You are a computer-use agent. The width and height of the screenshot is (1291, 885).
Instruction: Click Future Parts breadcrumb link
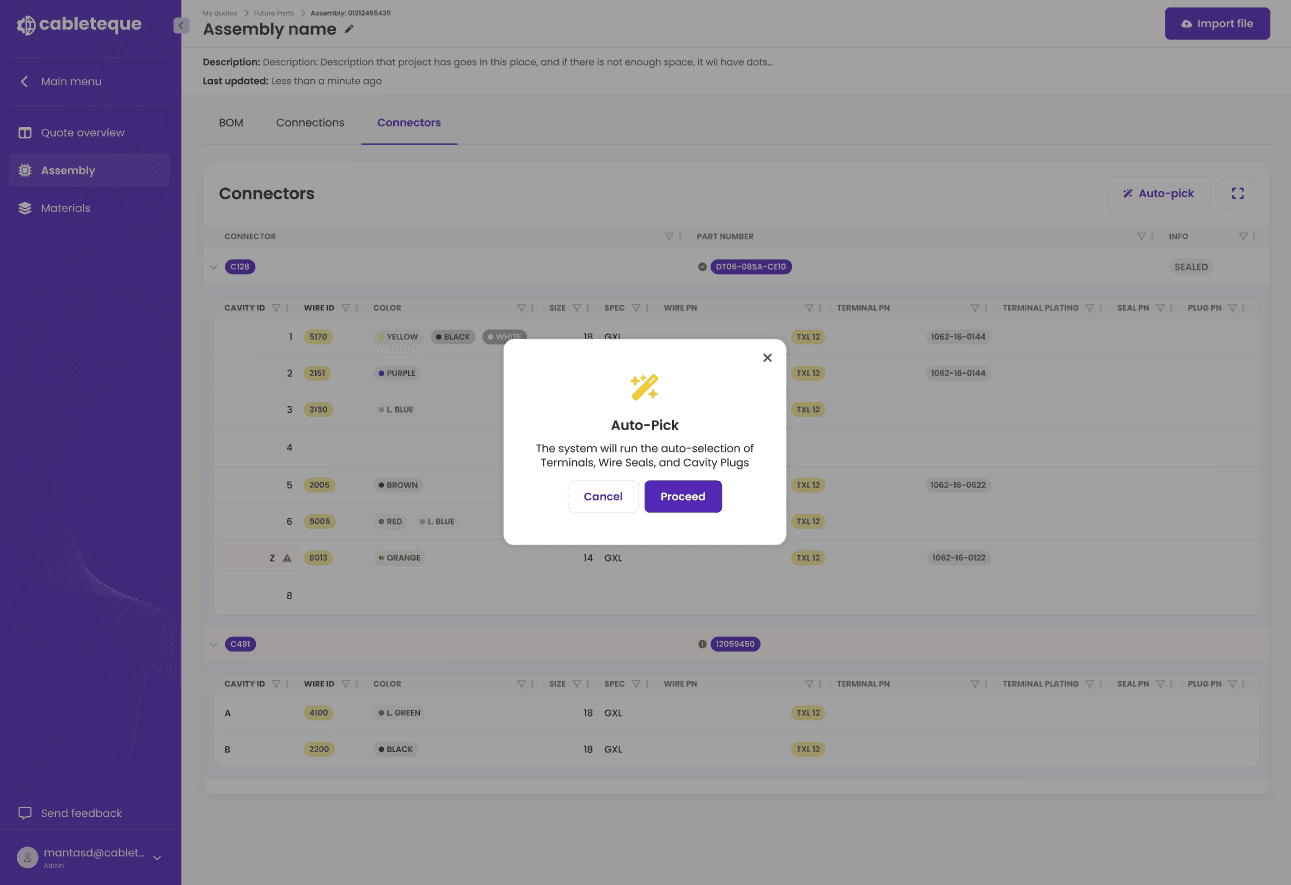273,13
